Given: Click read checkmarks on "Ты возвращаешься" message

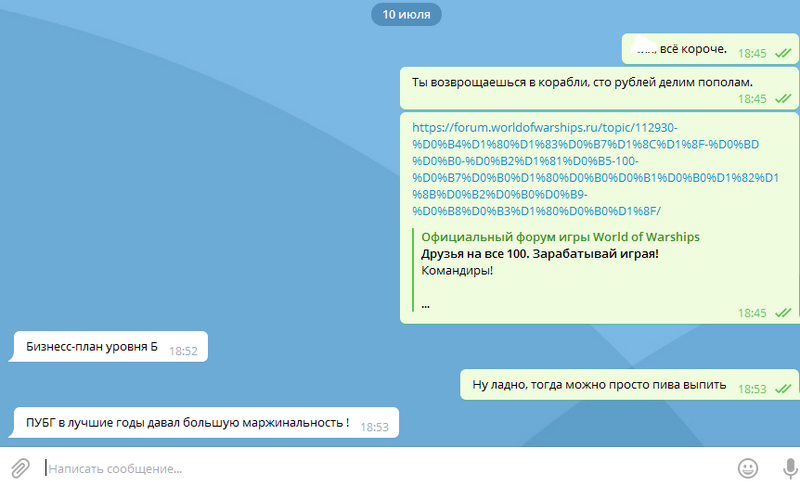Looking at the screenshot, I should (782, 99).
